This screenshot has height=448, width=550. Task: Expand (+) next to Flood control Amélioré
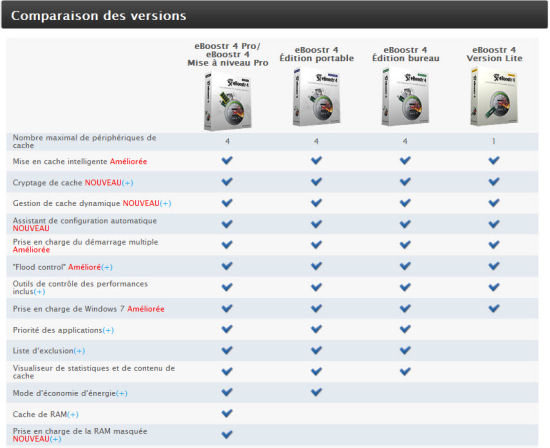tap(107, 267)
